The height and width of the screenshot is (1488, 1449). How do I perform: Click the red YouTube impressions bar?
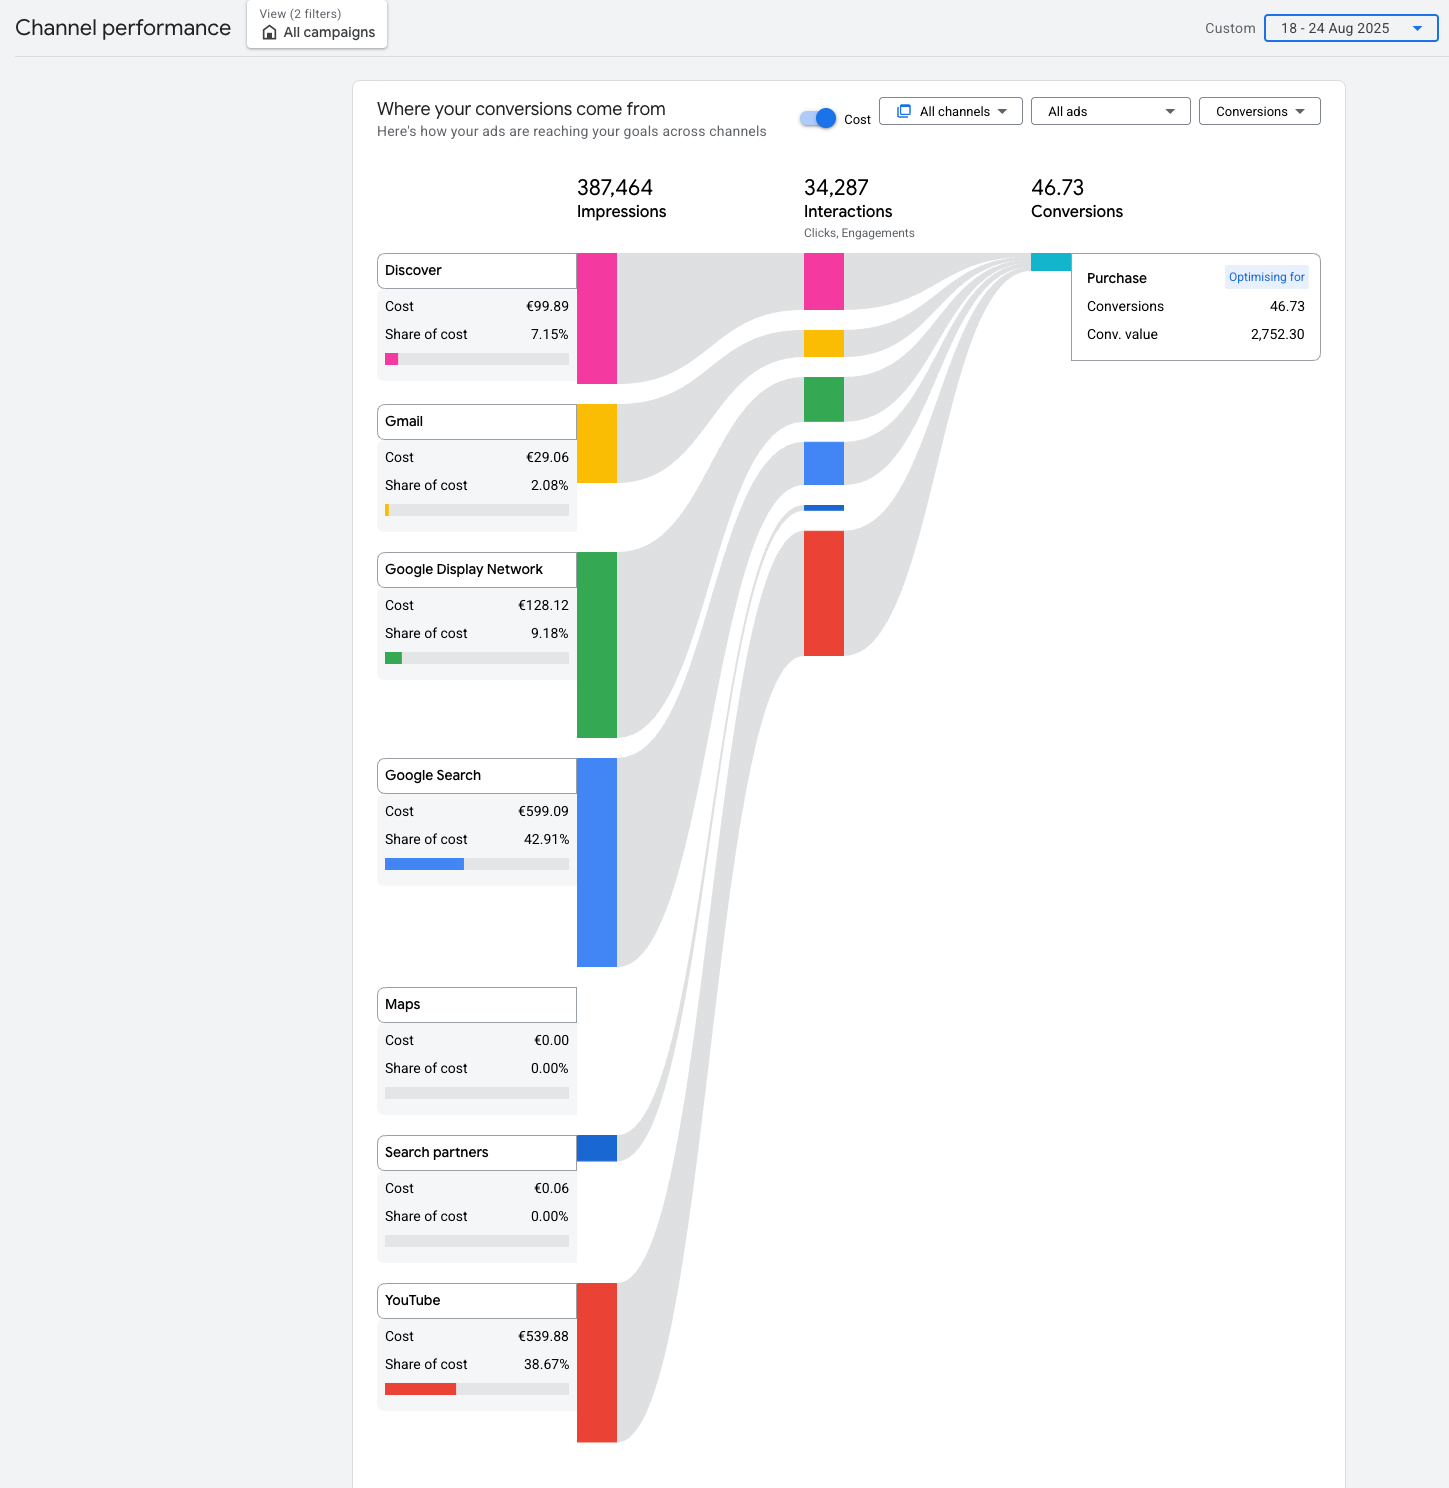(x=597, y=1362)
